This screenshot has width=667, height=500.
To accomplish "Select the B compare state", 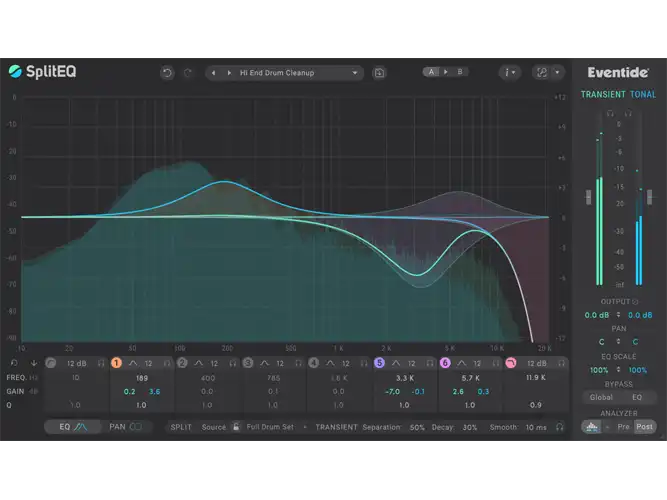I will (x=460, y=72).
